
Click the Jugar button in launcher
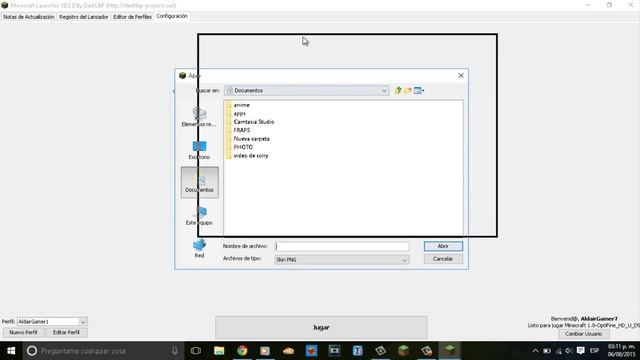tap(321, 327)
